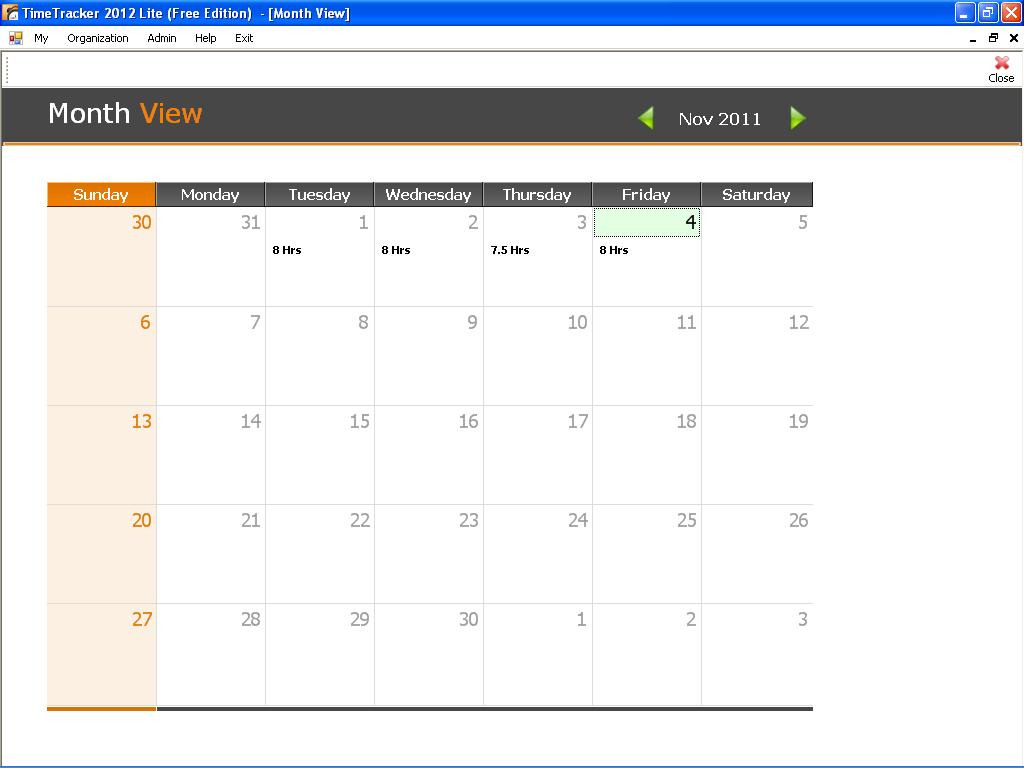Click the 8 Hrs entry on Tuesday 1

click(287, 250)
